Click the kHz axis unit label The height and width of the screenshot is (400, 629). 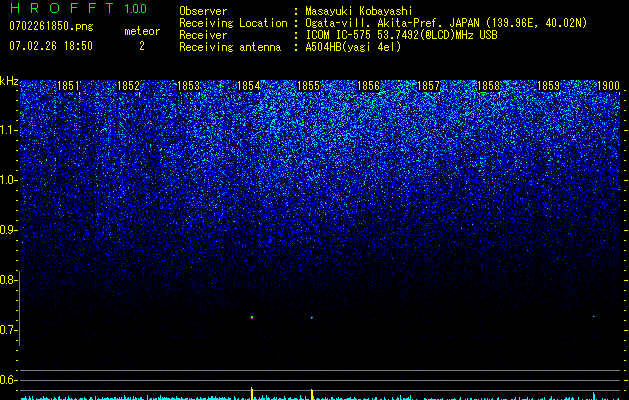click(x=9, y=81)
